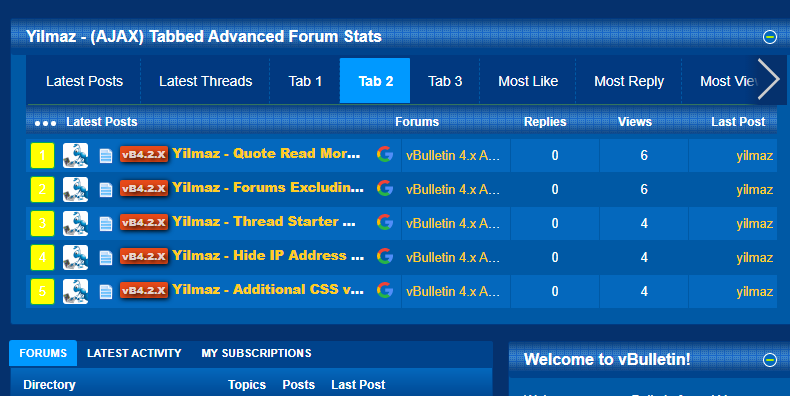Viewport: 790px width, 396px height.
Task: Click the avatar image in the Additional CSS row
Action: (x=76, y=291)
